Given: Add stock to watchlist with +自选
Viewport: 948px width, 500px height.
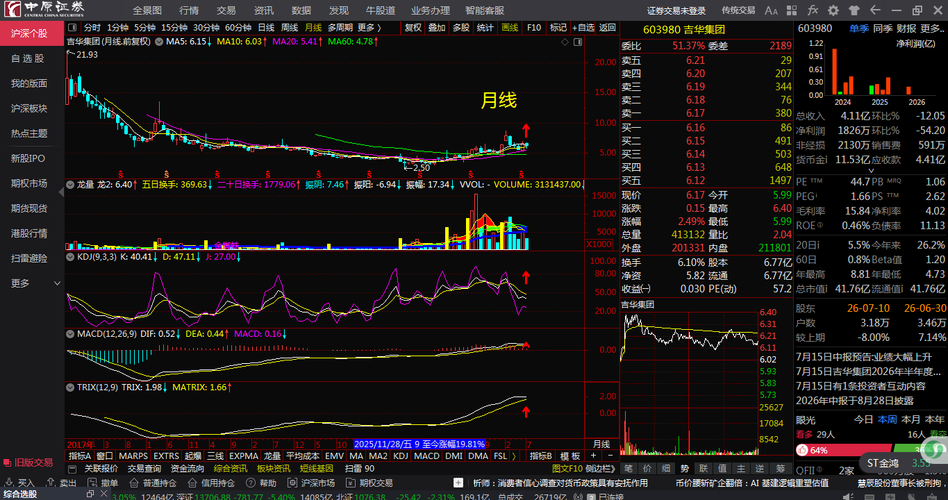Looking at the screenshot, I should [583, 28].
